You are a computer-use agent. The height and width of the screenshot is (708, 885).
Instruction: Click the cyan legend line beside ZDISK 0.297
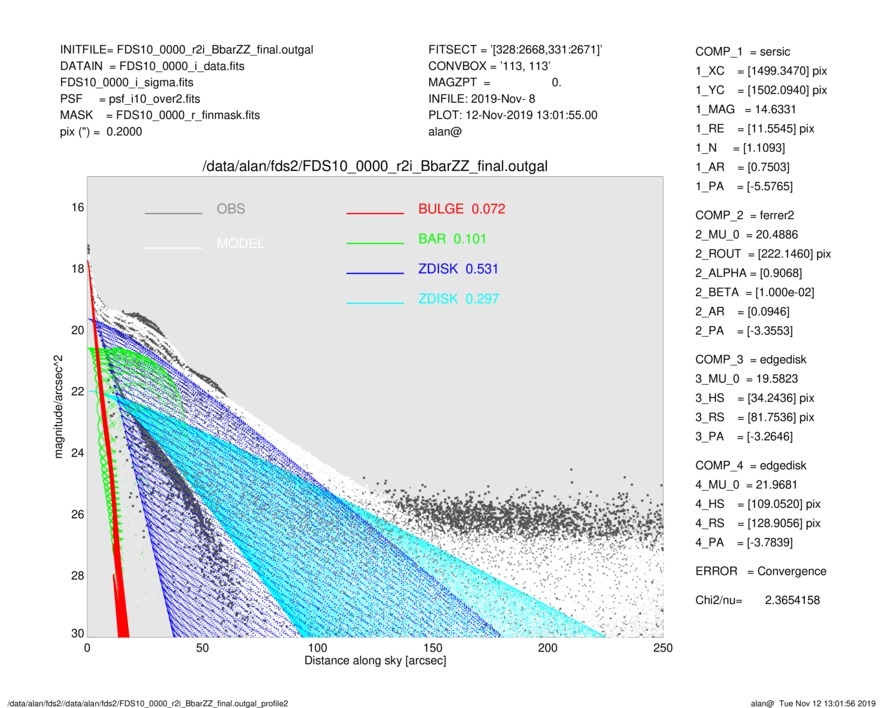(375, 303)
